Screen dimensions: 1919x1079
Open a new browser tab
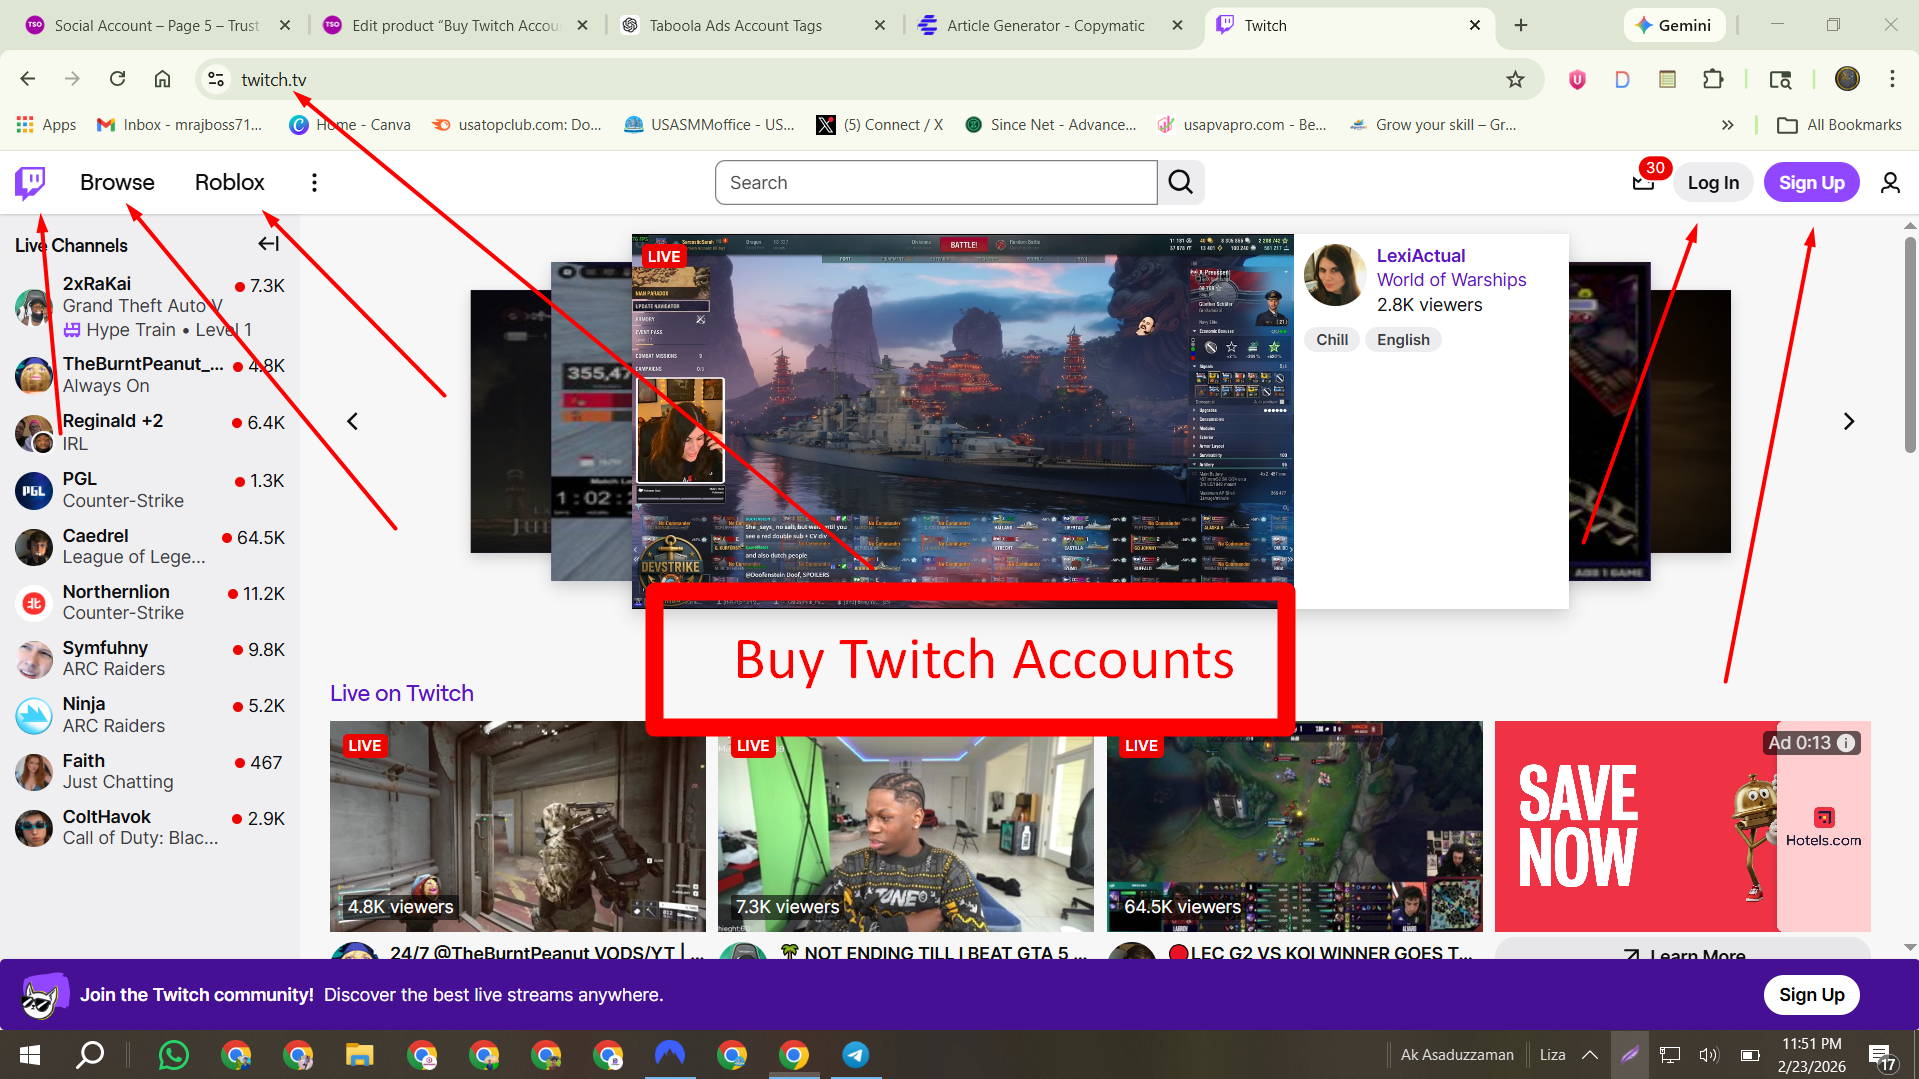[1521, 25]
